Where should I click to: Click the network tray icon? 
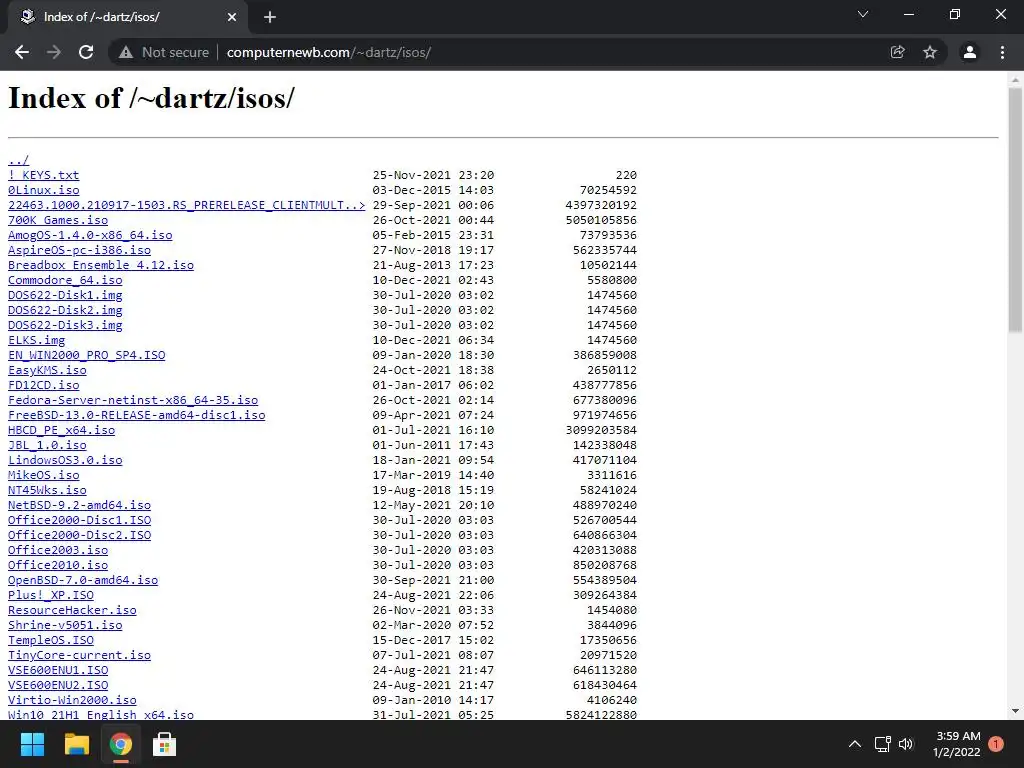tap(883, 744)
